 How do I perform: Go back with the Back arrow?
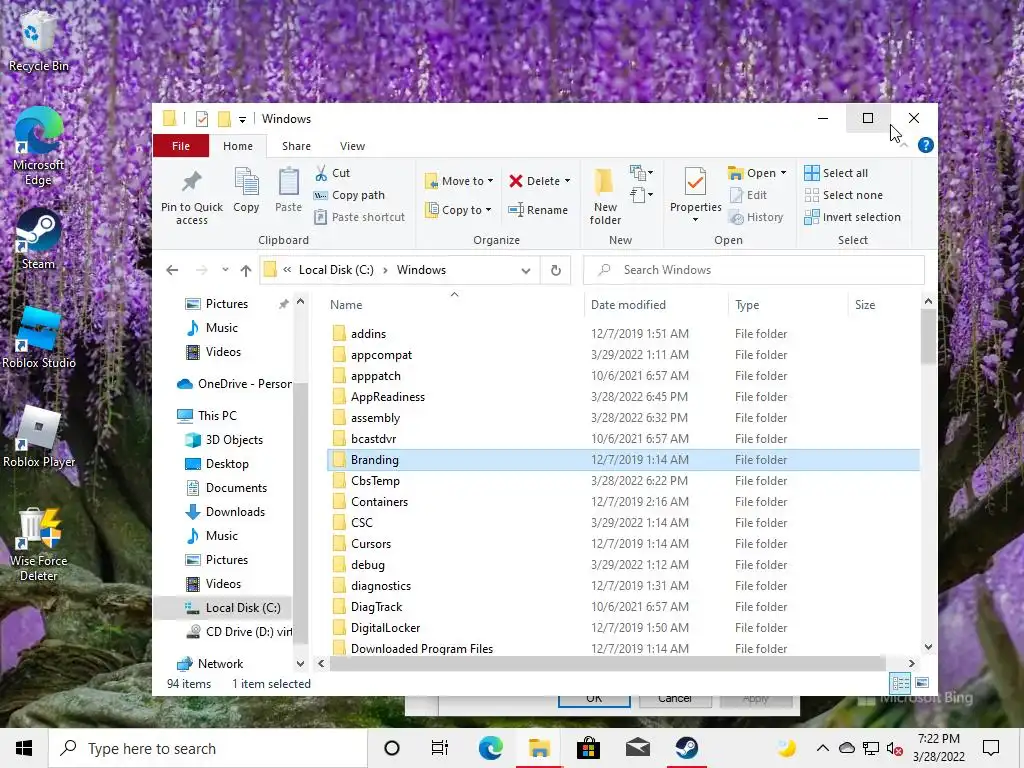click(172, 270)
